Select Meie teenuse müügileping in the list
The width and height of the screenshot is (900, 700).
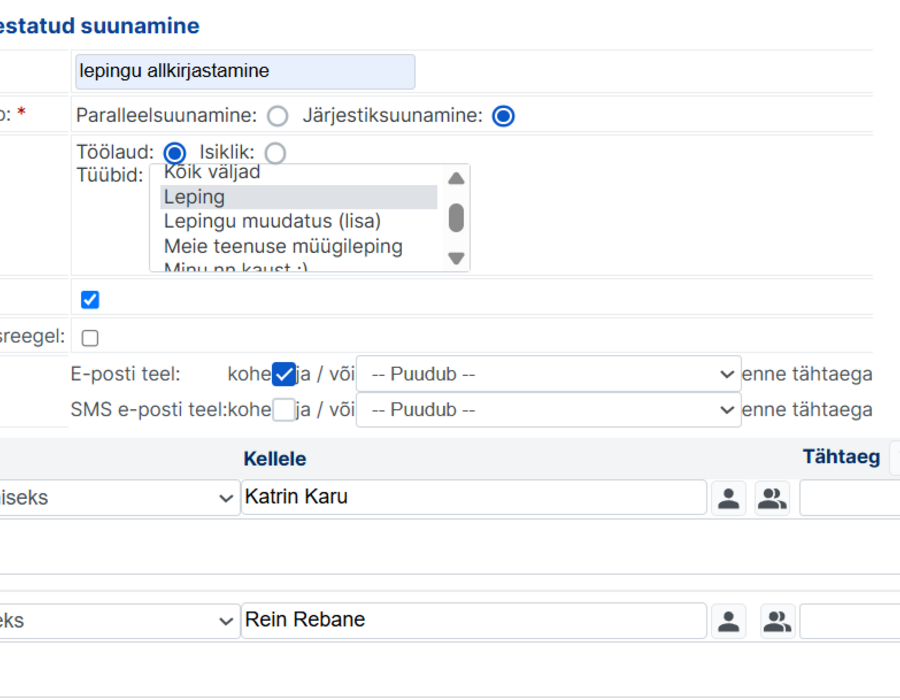pyautogui.click(x=298, y=247)
